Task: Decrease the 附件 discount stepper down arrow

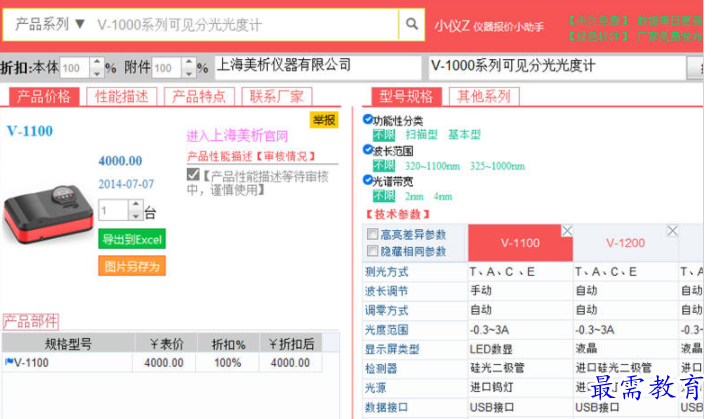Action: 189,73
